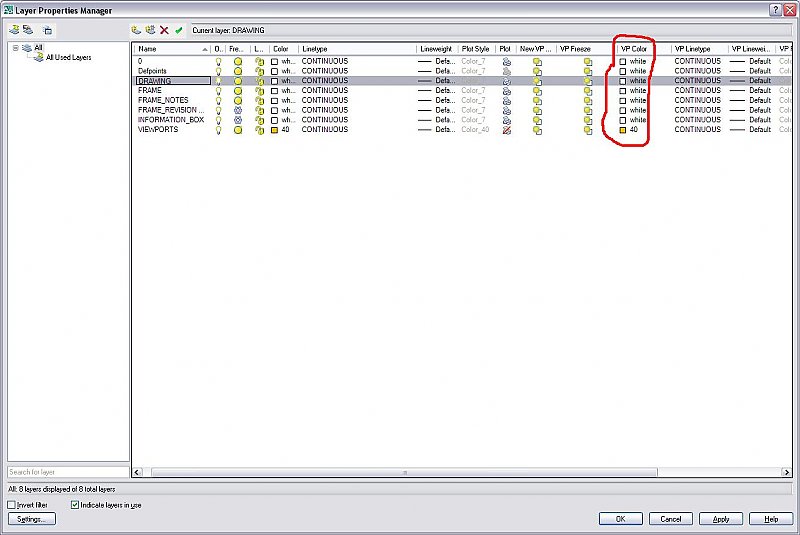Click the OK button
This screenshot has height=535, width=800.
[620, 519]
